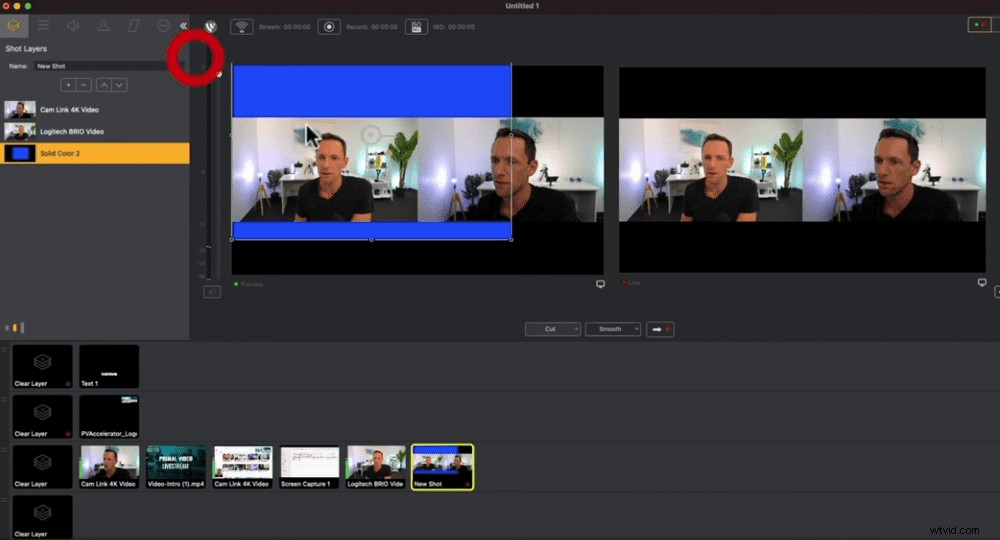The height and width of the screenshot is (540, 1000).
Task: Start streaming with the broadcast button
Action: tap(242, 27)
